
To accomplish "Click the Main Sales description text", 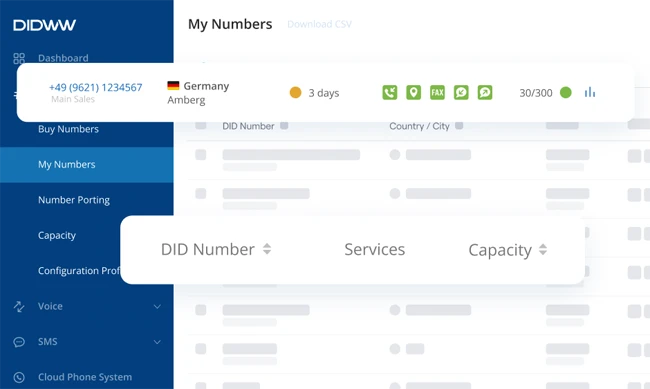I will pos(73,99).
